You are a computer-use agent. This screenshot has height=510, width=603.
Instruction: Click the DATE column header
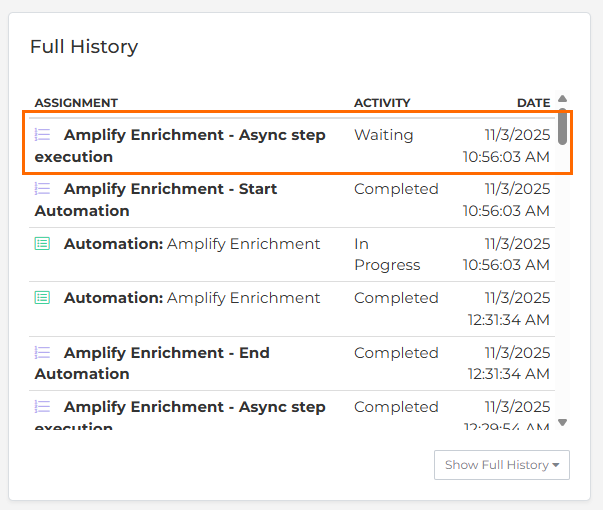[x=533, y=103]
